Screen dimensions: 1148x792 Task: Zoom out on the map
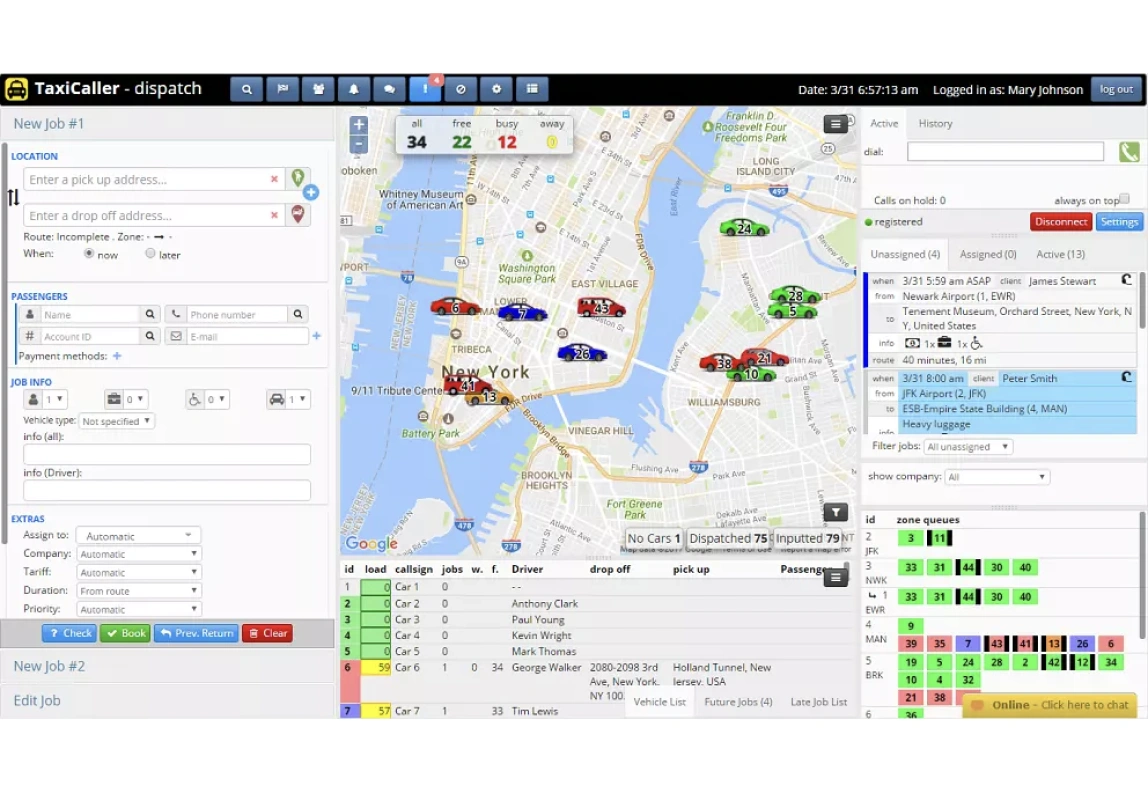click(x=359, y=143)
